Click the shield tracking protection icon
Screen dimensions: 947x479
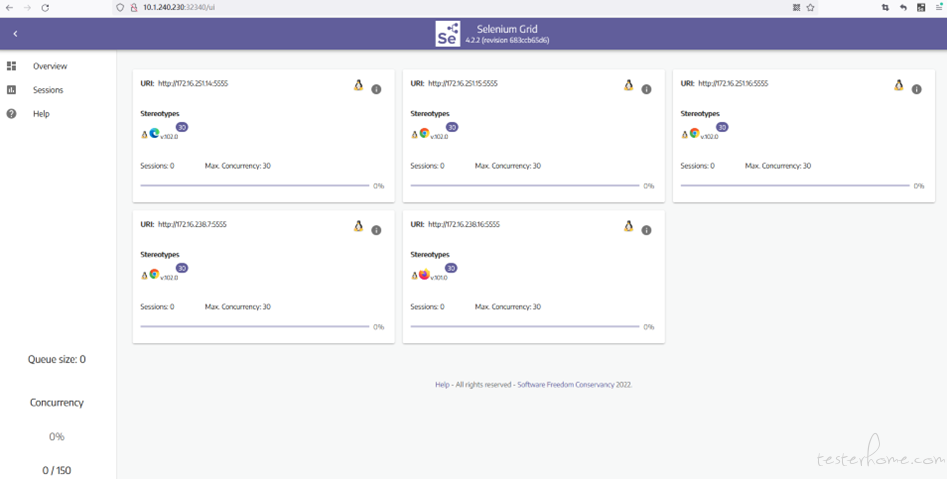(120, 8)
